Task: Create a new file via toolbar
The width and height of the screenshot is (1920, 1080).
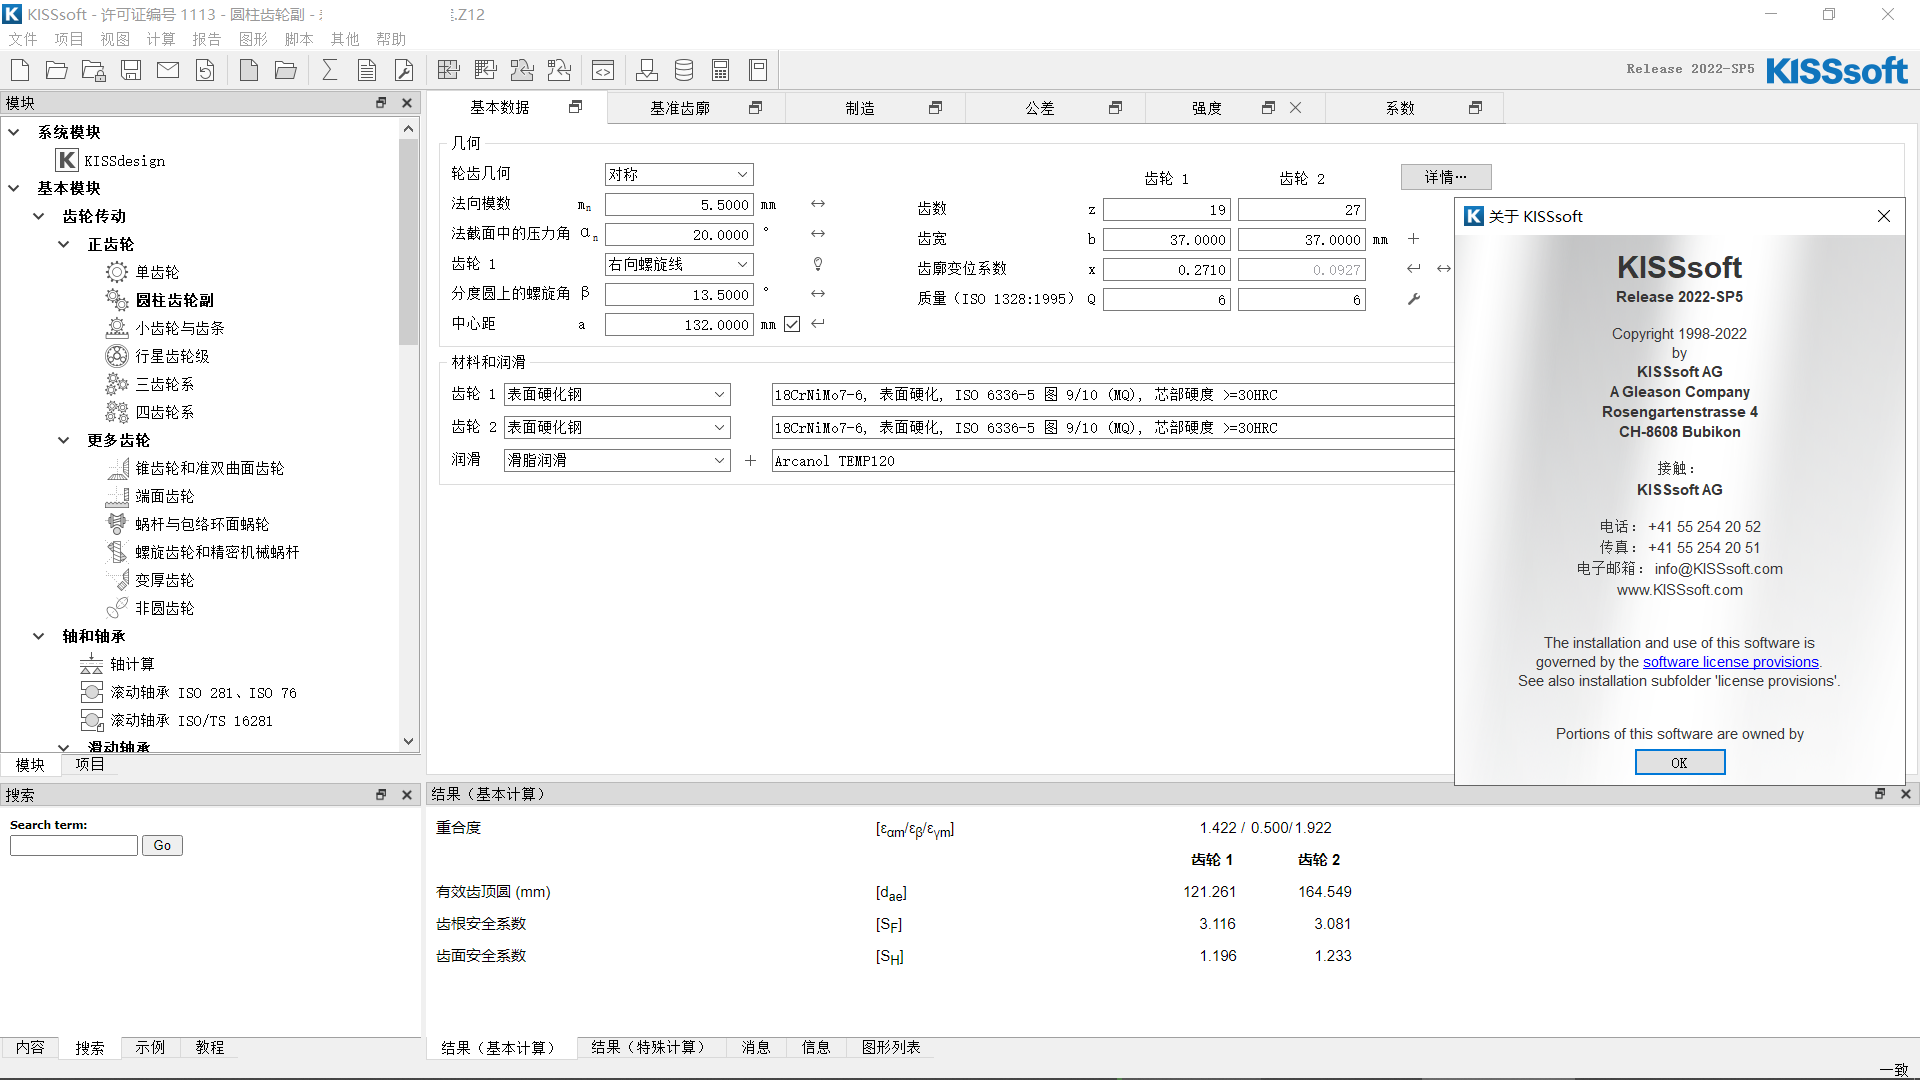Action: point(20,70)
